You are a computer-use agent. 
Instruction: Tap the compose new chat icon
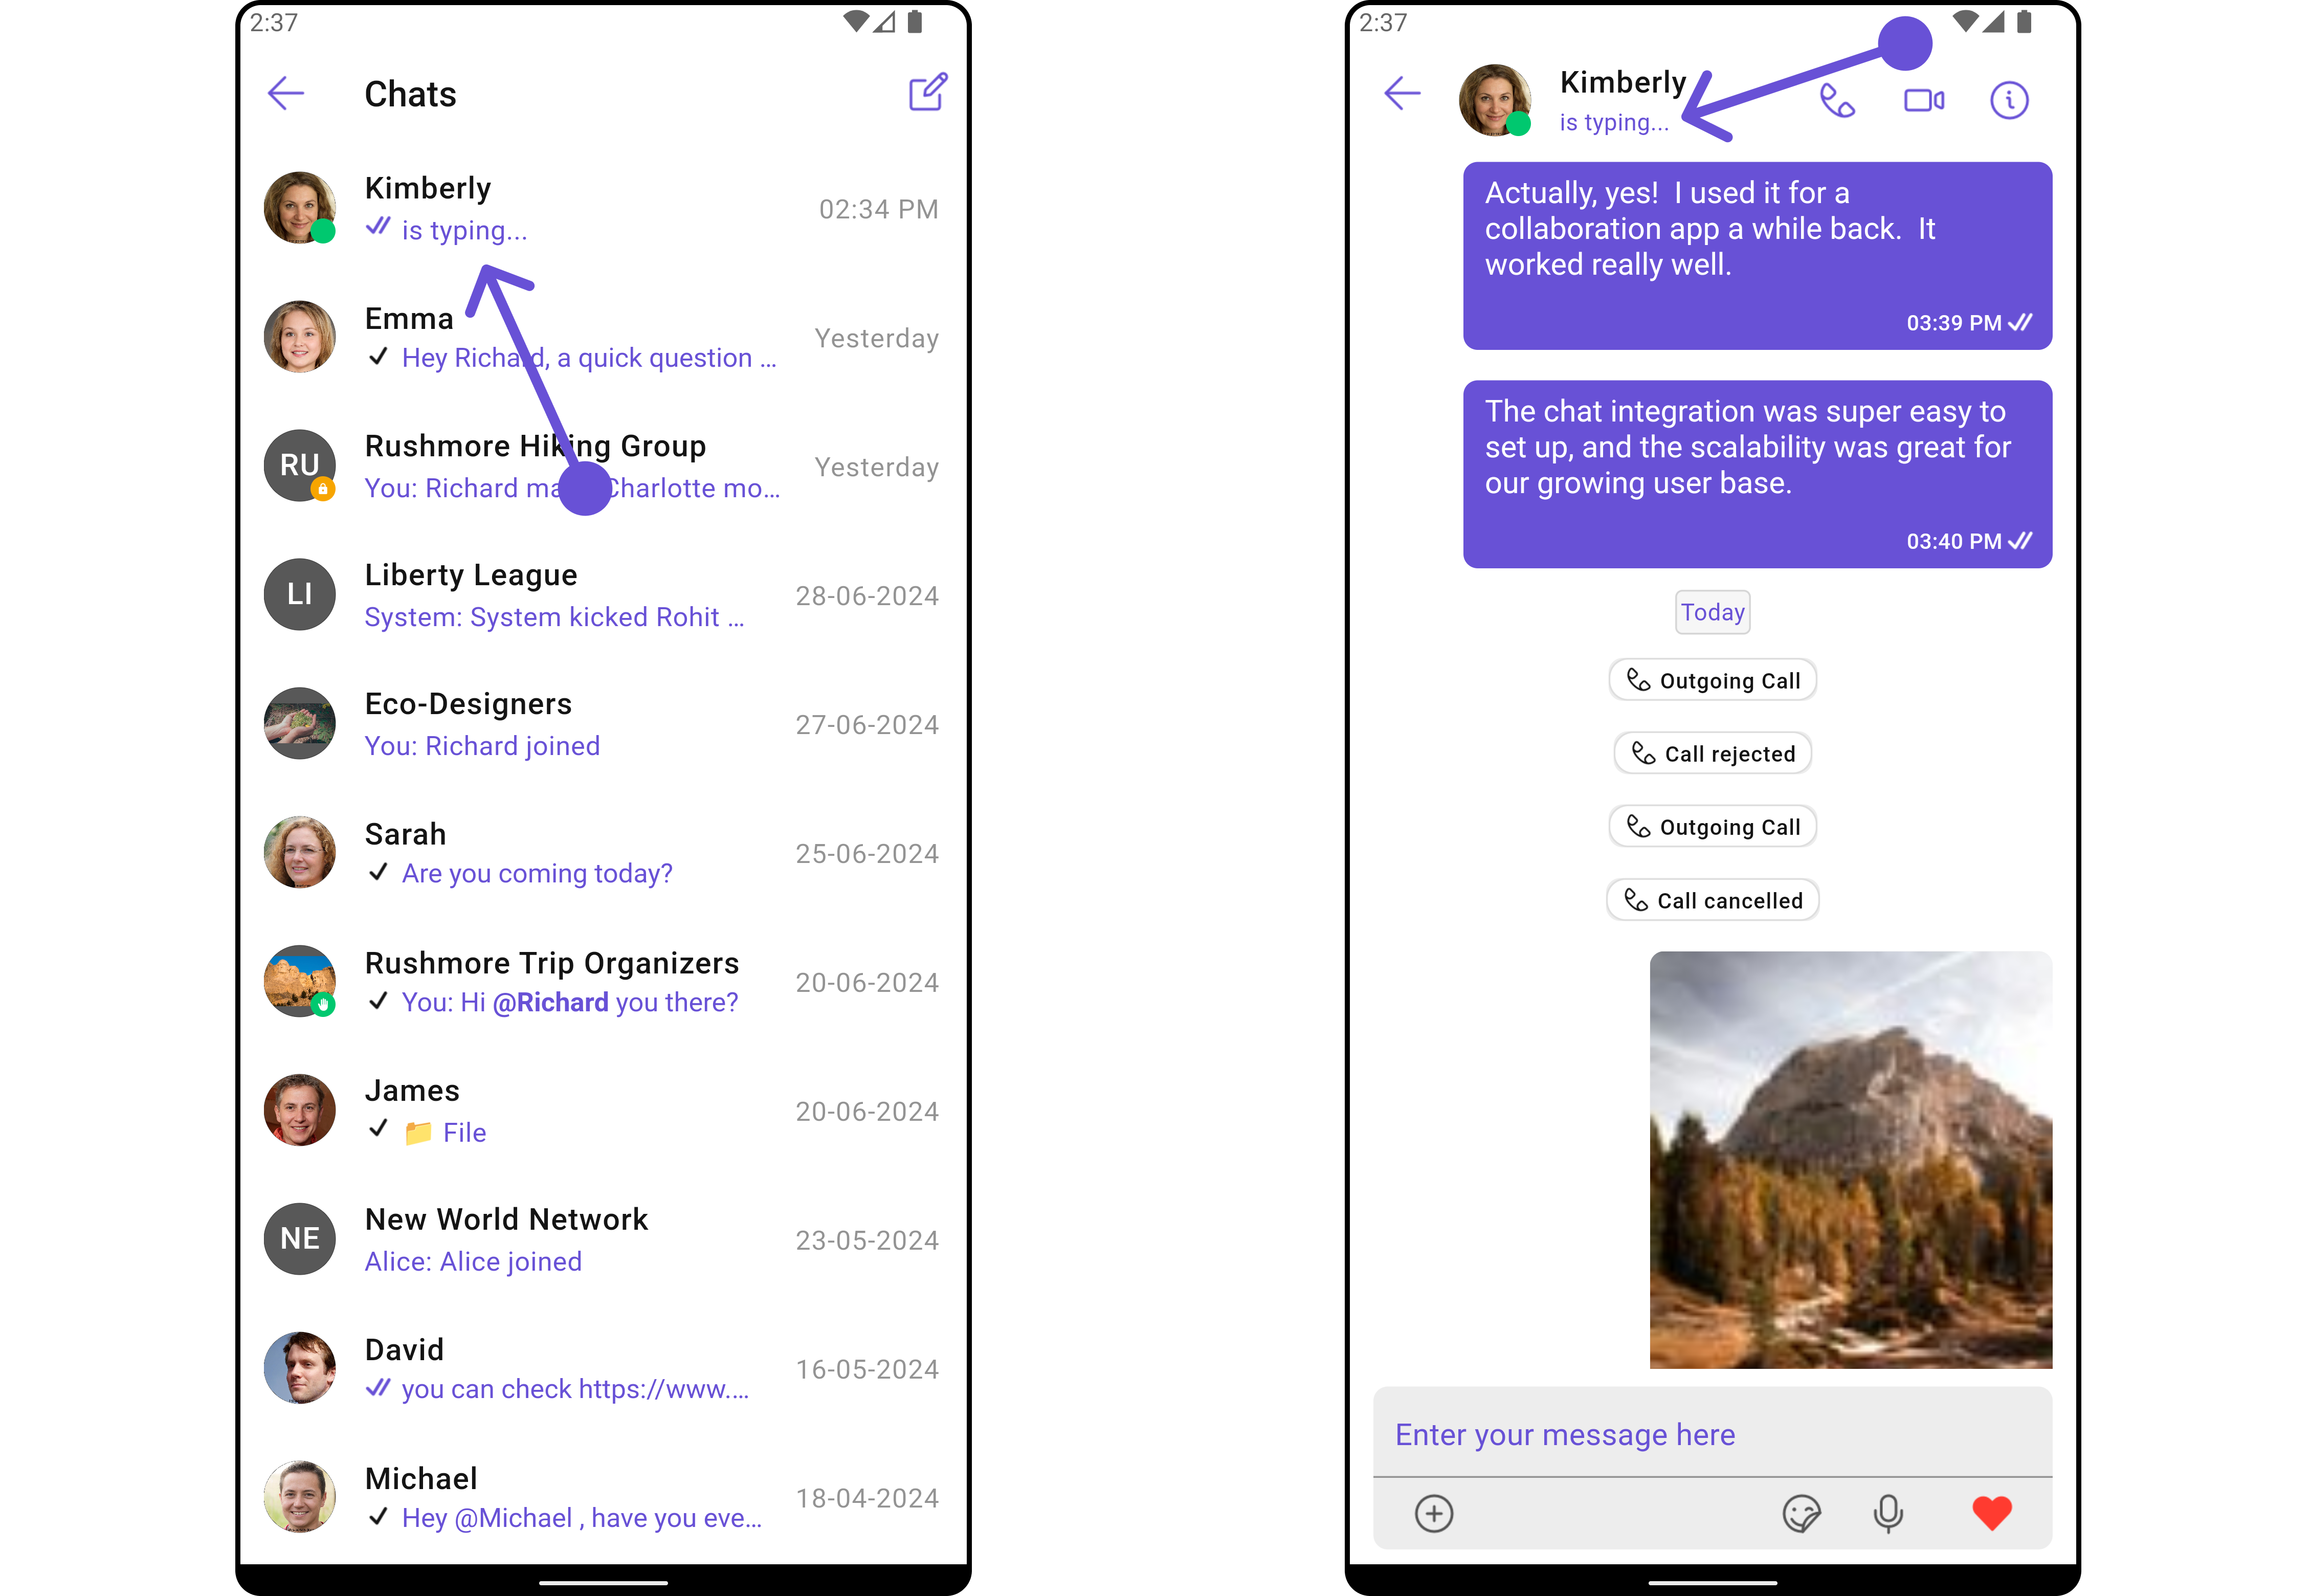927,93
